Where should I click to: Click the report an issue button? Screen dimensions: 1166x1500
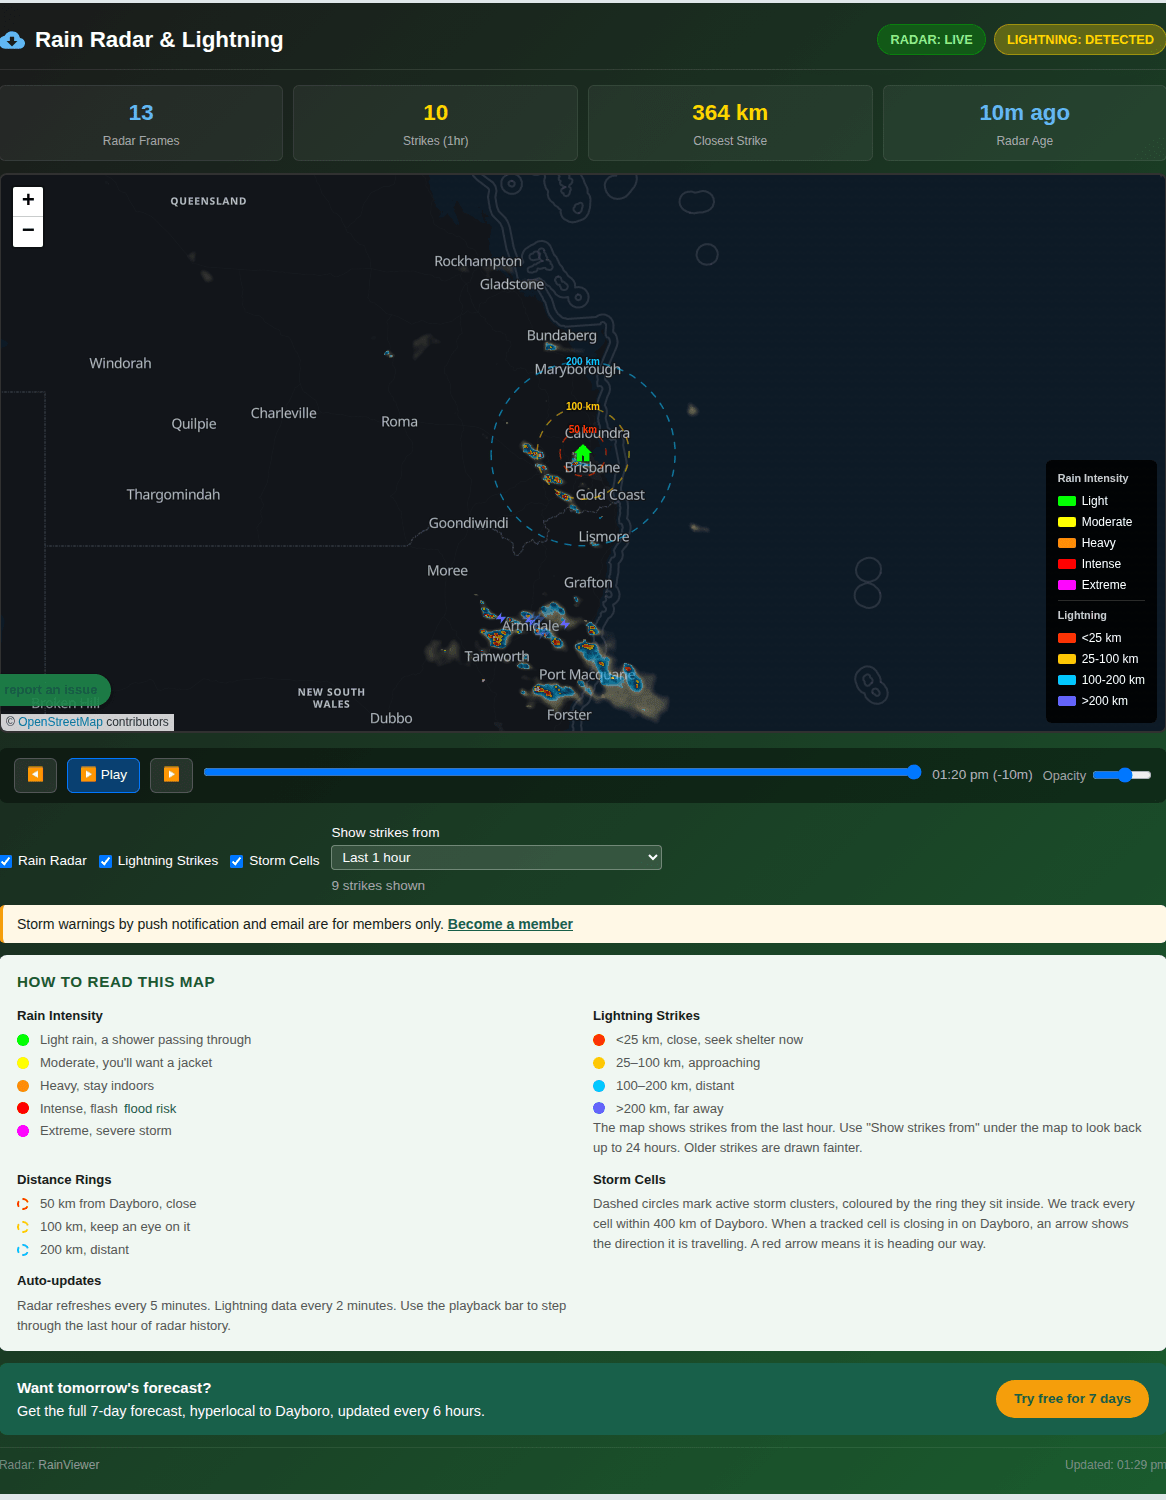pos(53,690)
